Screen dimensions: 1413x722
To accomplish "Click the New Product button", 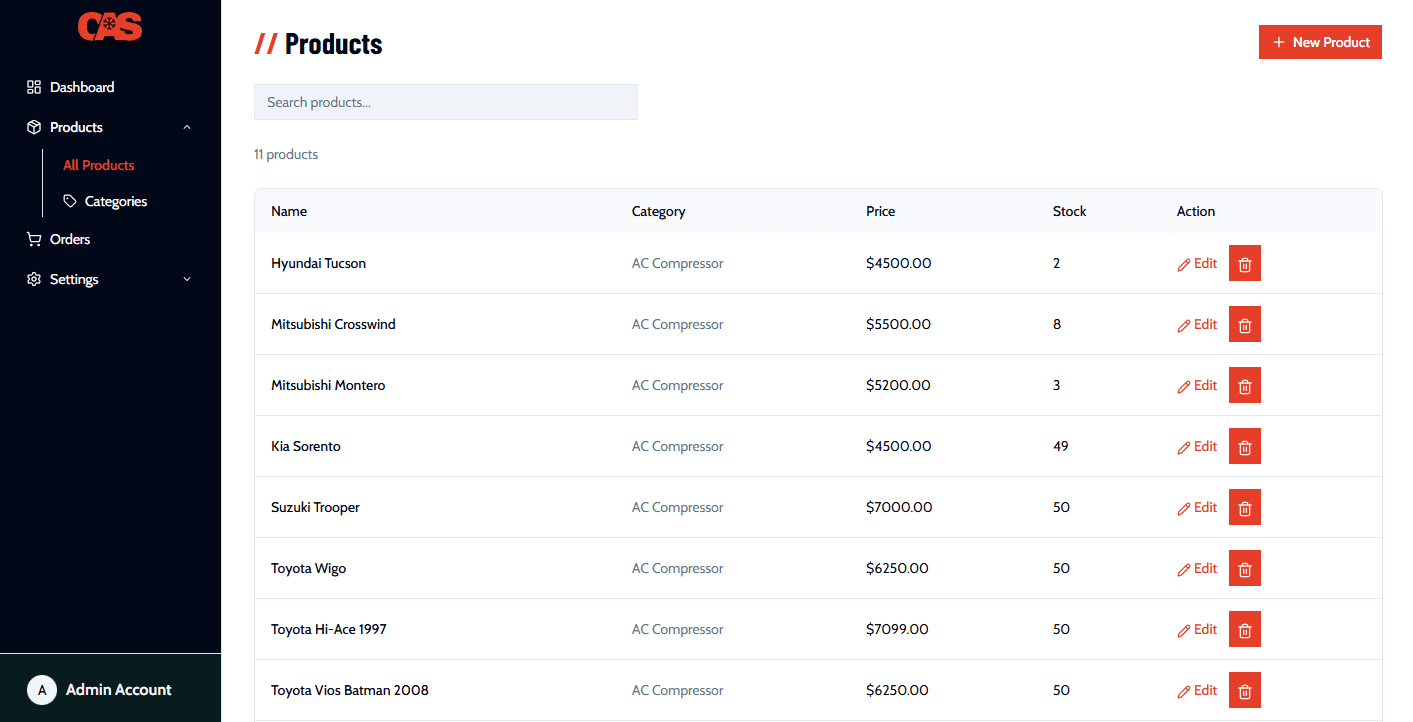I will click(x=1320, y=42).
